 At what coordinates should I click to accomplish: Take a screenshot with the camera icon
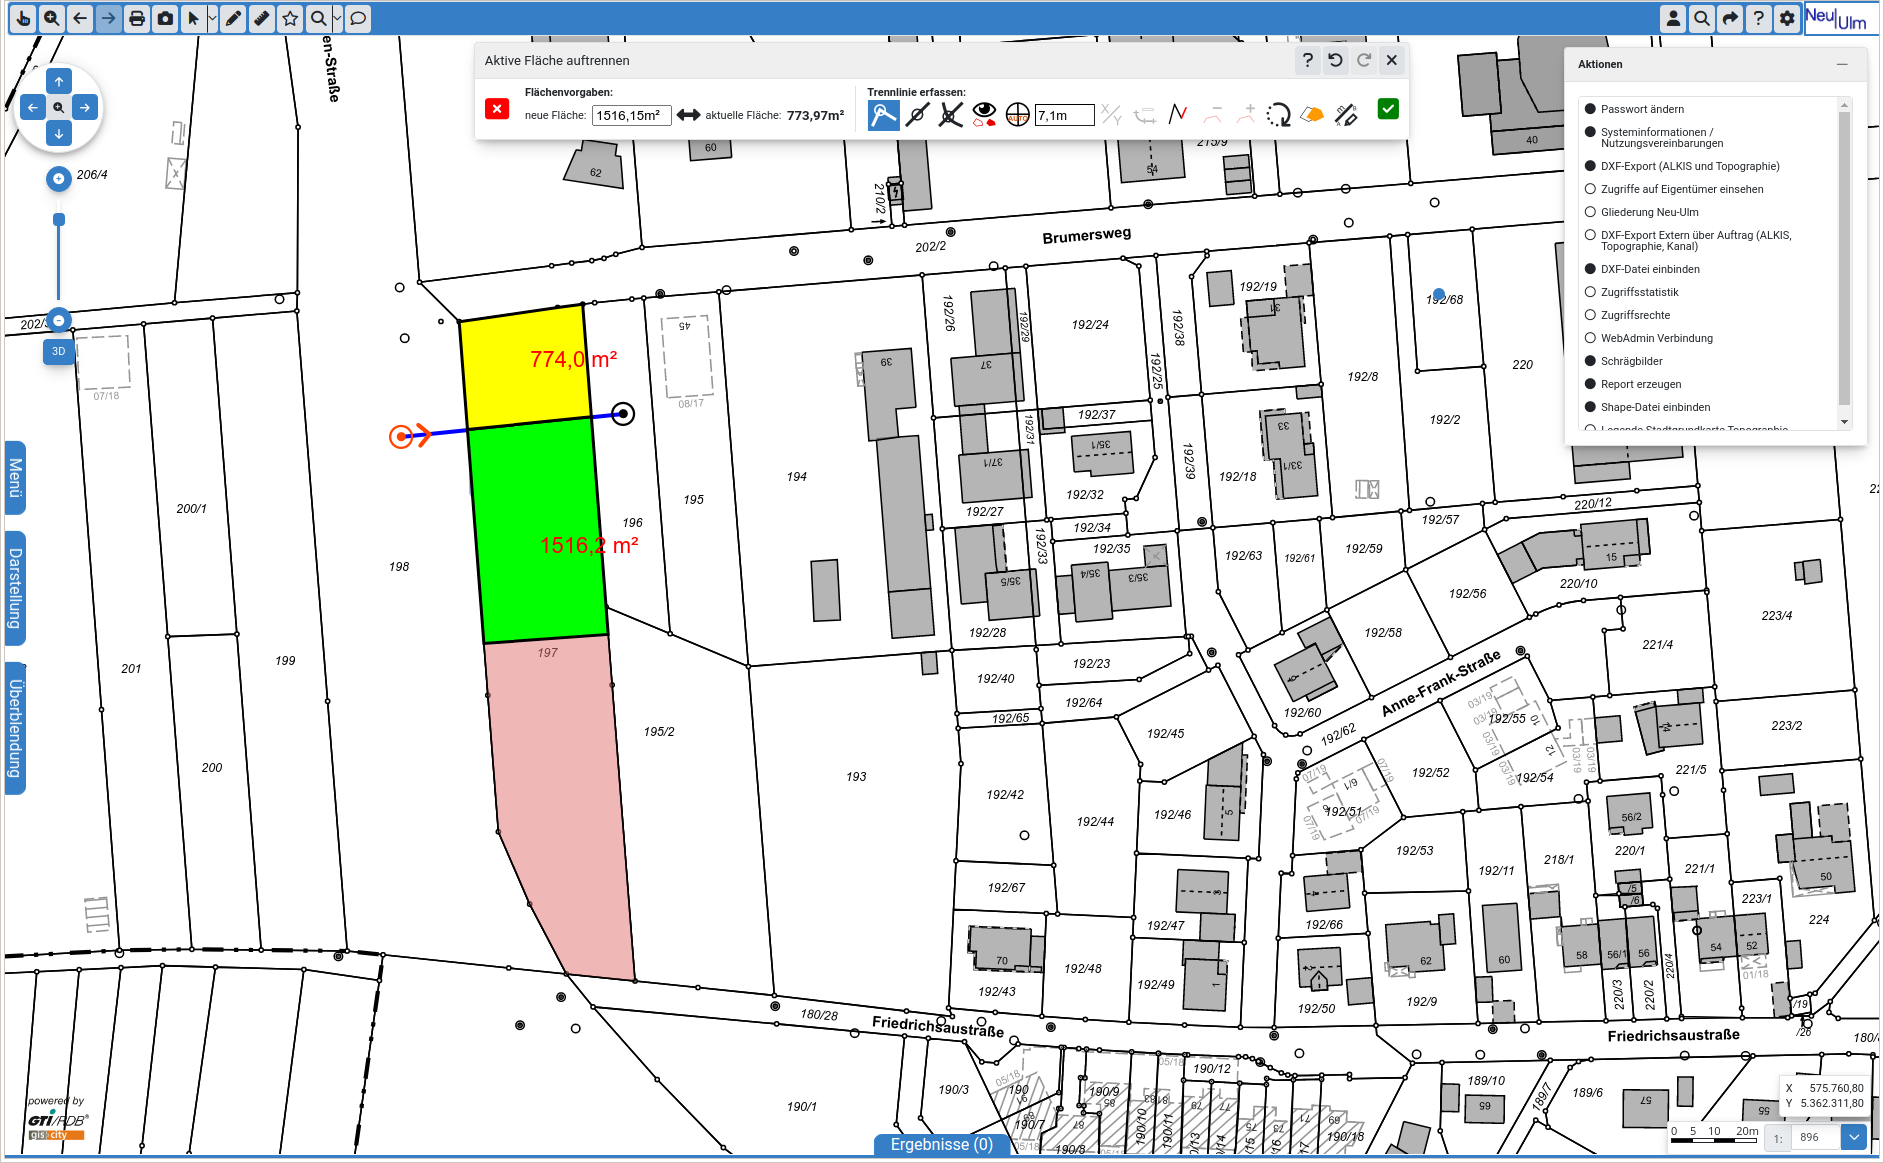tap(164, 18)
